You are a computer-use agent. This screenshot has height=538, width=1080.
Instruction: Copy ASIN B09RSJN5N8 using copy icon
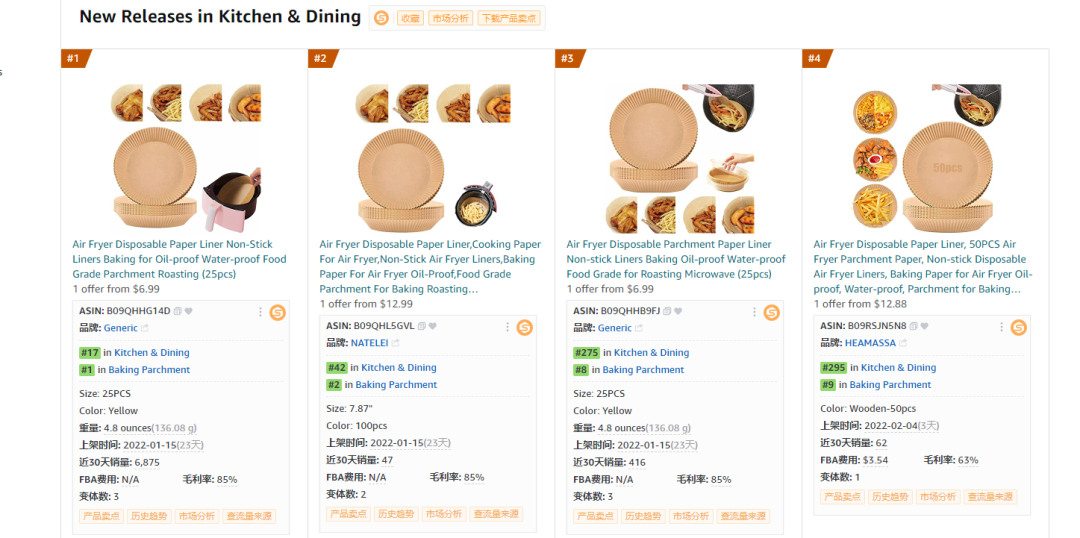914,326
